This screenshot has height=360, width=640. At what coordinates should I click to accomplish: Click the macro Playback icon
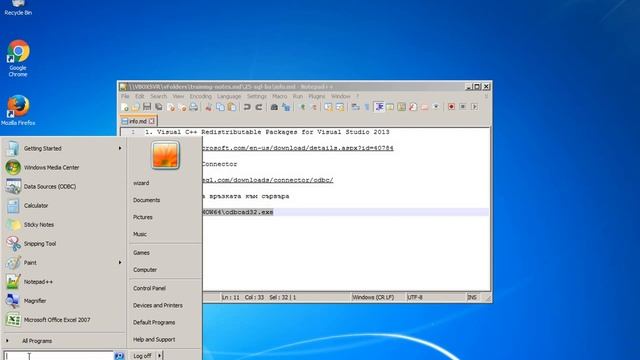(474, 107)
